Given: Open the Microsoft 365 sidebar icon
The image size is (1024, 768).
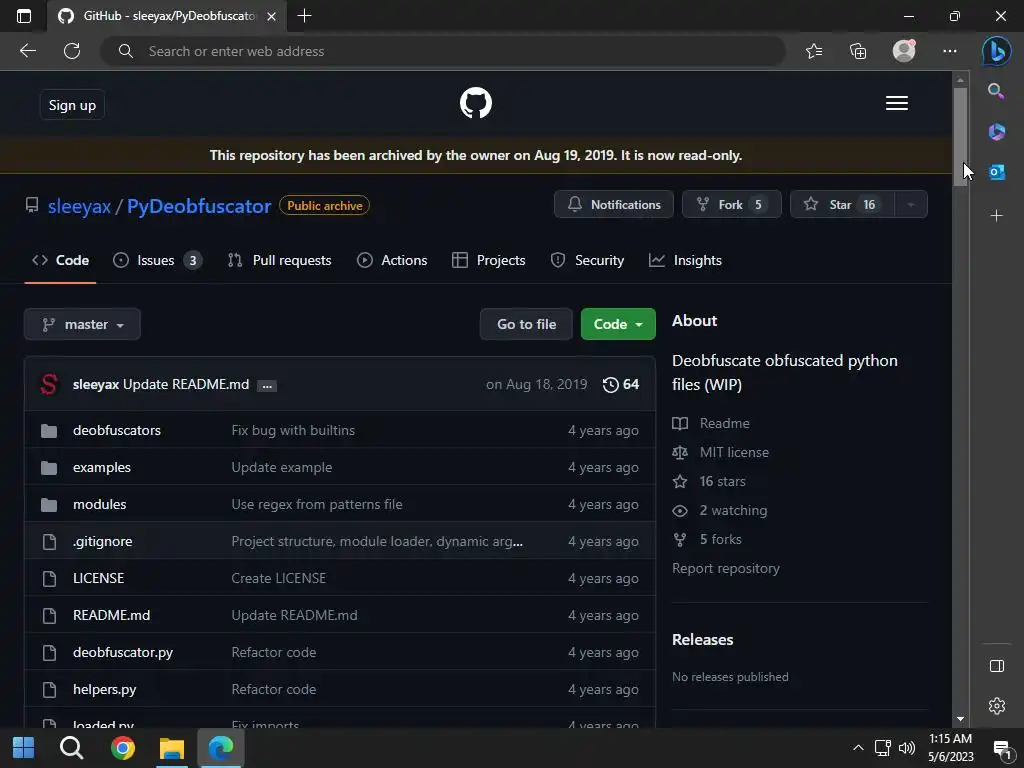Looking at the screenshot, I should (996, 131).
